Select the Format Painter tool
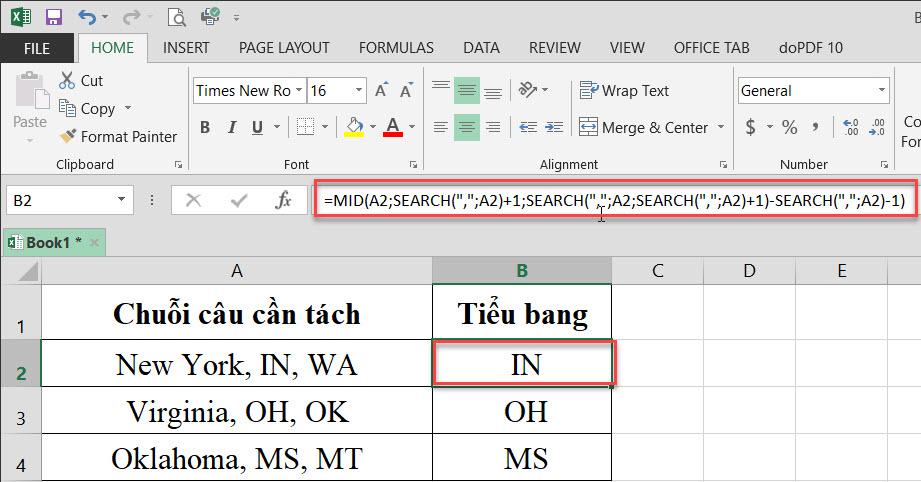The height and width of the screenshot is (482, 921). point(117,136)
